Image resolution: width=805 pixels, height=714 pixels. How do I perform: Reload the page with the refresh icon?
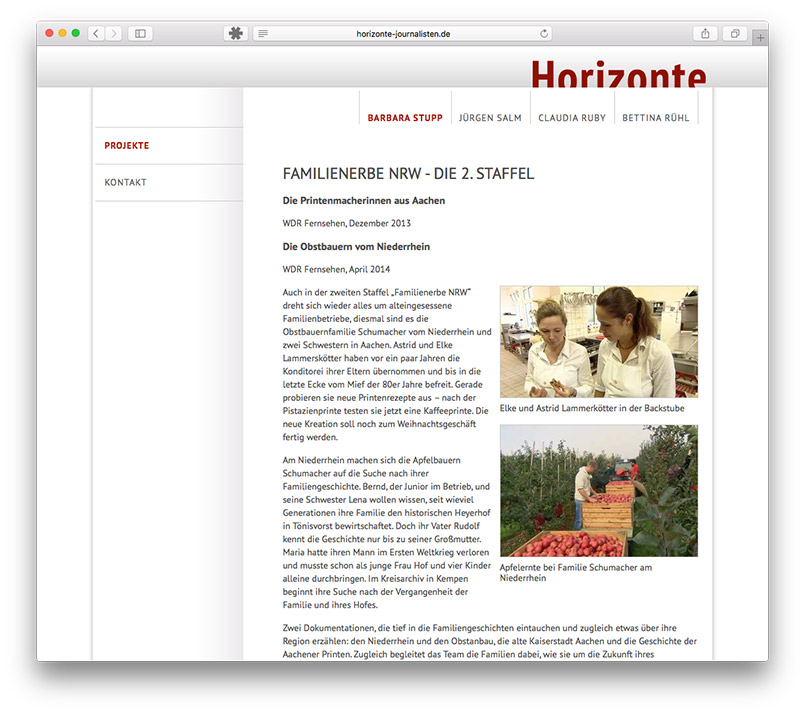(544, 33)
